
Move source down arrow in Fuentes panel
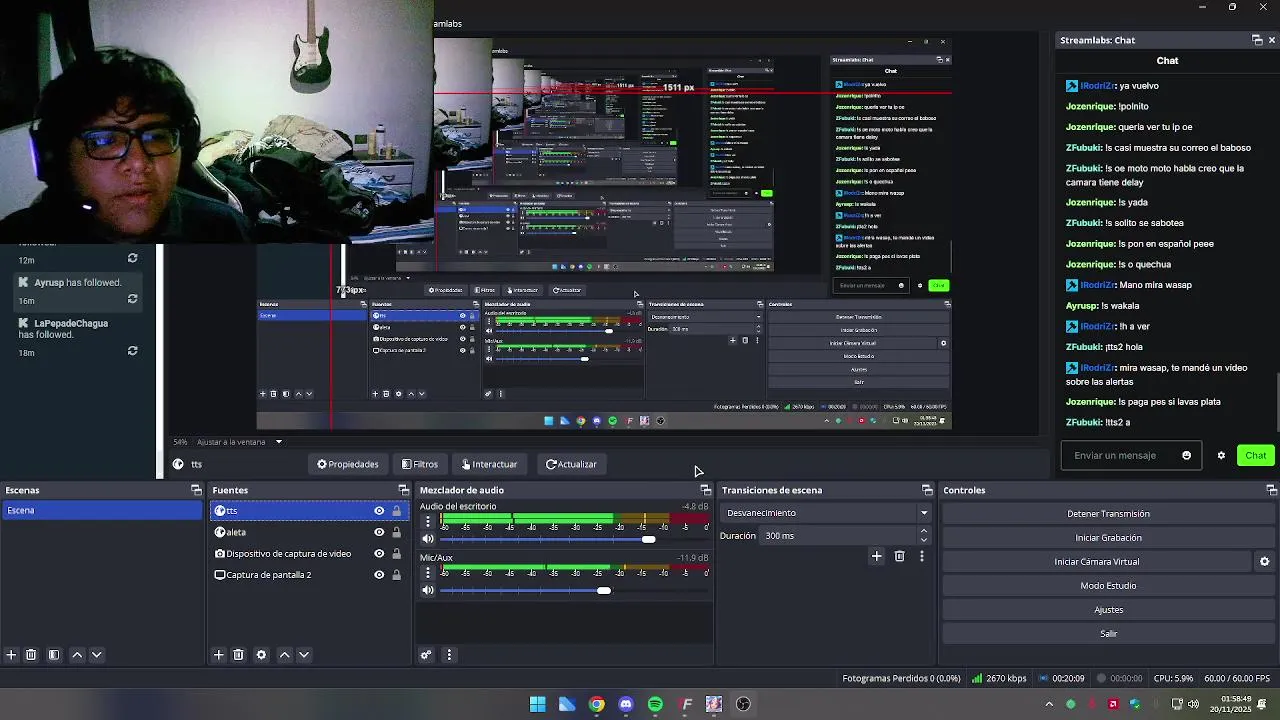pyautogui.click(x=303, y=655)
